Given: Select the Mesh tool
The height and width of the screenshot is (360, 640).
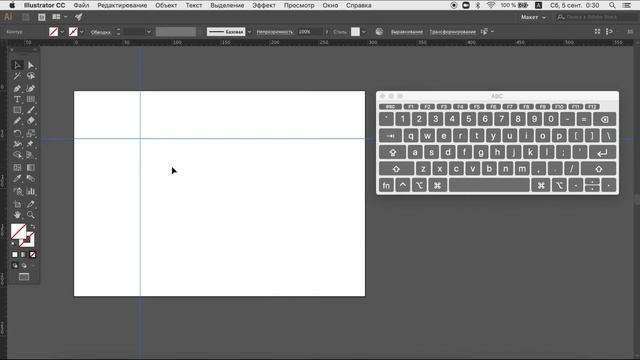Looking at the screenshot, I should pyautogui.click(x=17, y=168).
